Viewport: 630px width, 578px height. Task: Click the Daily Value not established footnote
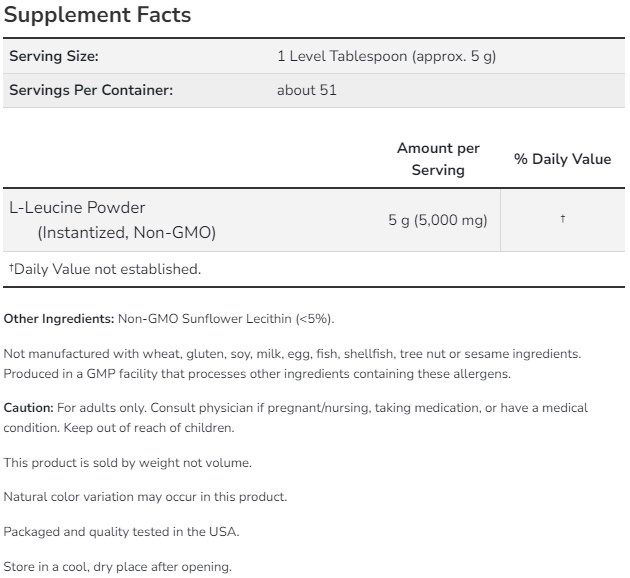(x=105, y=269)
